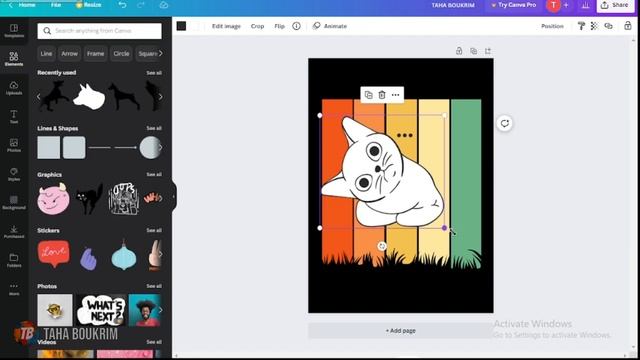
Task: Open the Photos sidebar tab
Action: point(14,145)
